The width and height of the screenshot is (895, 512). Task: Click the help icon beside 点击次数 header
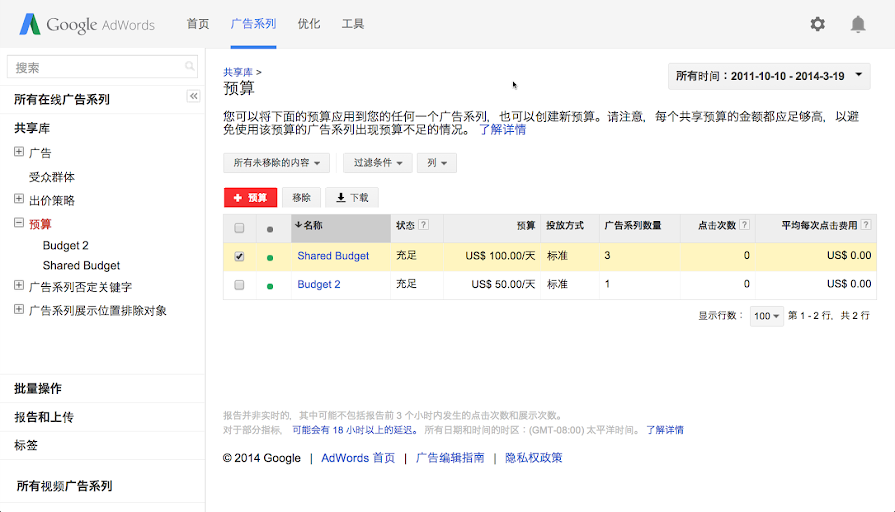click(x=745, y=226)
